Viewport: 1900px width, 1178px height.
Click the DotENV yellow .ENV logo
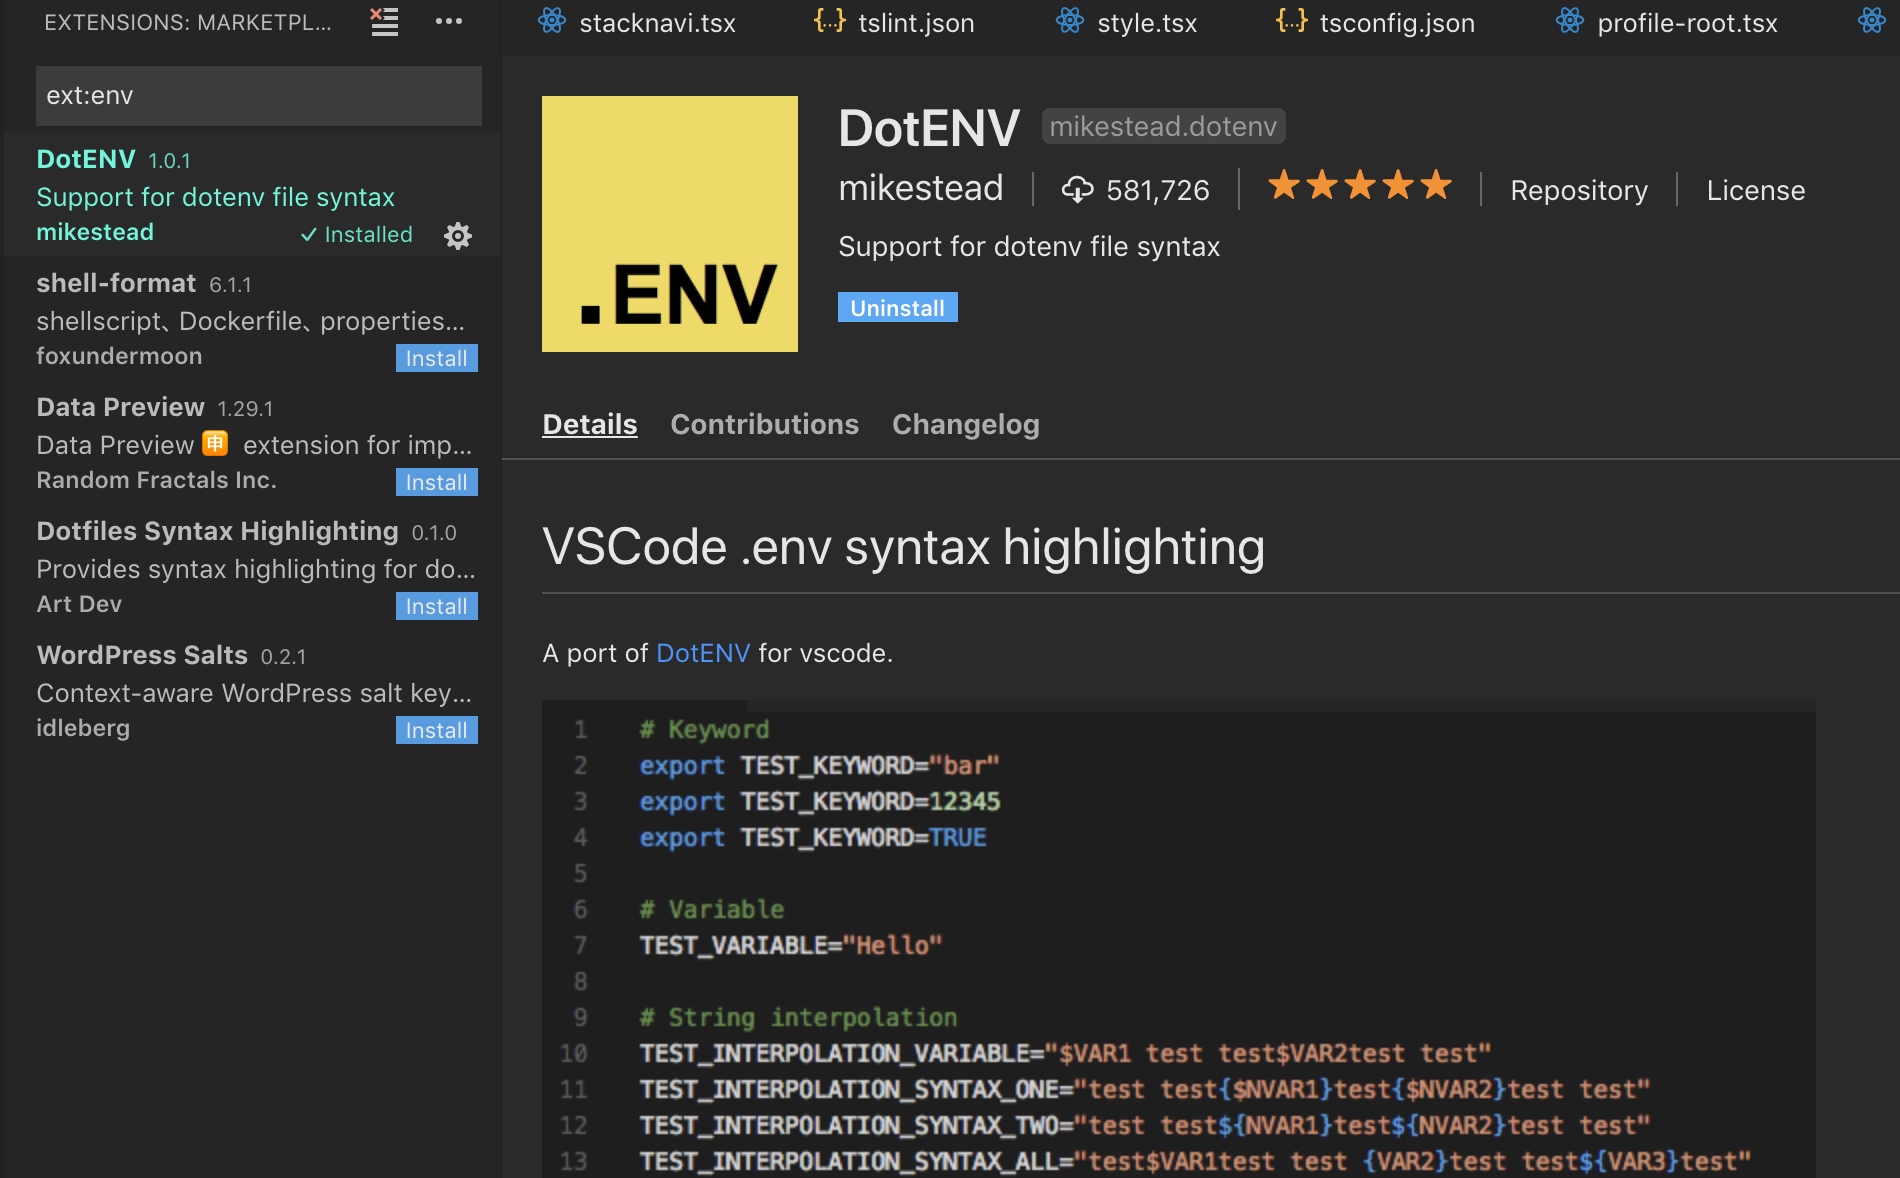(x=670, y=224)
